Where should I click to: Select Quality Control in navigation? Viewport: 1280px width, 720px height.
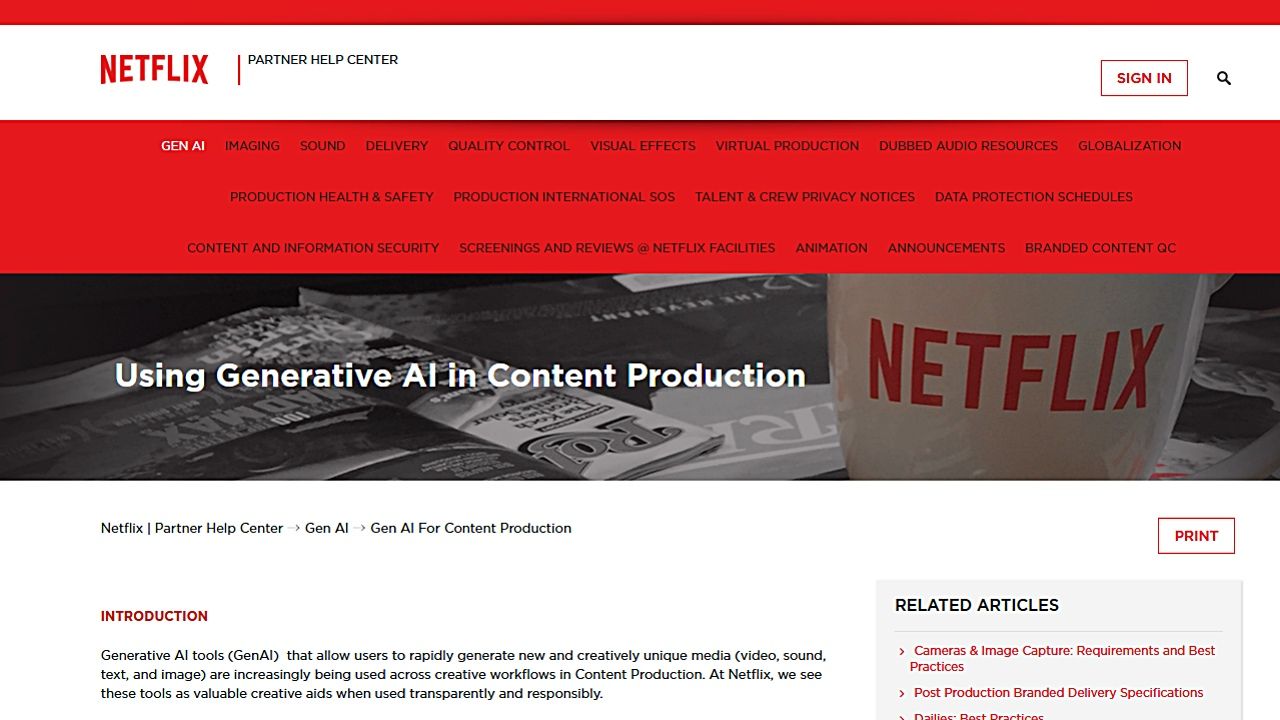coord(509,146)
